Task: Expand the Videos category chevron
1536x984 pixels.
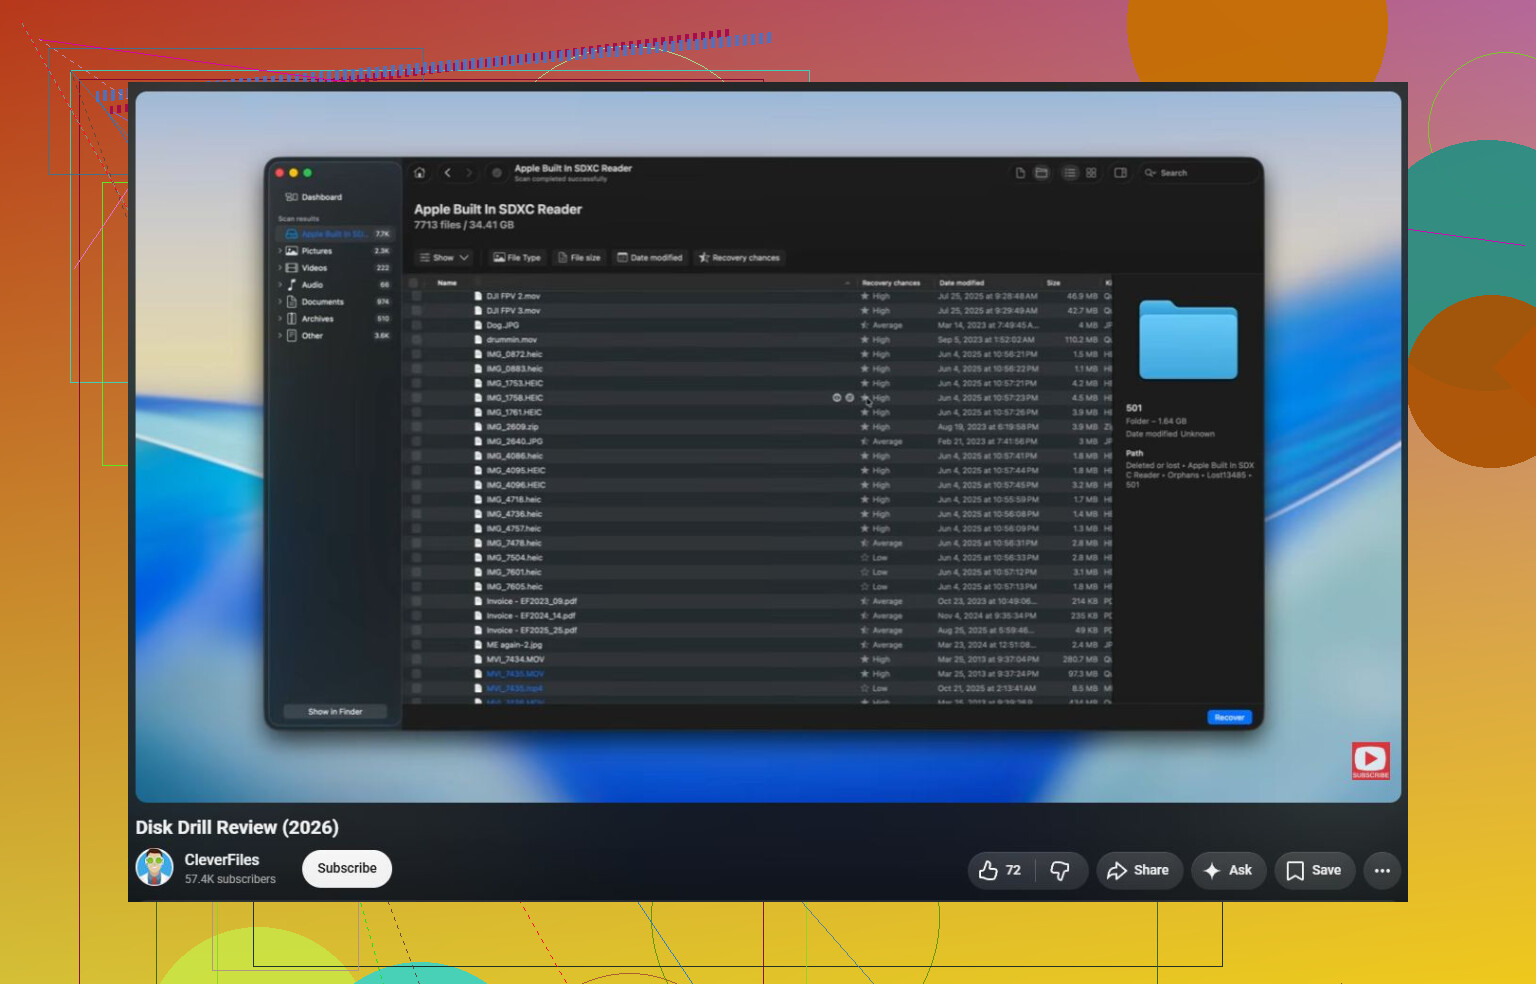Action: click(280, 268)
